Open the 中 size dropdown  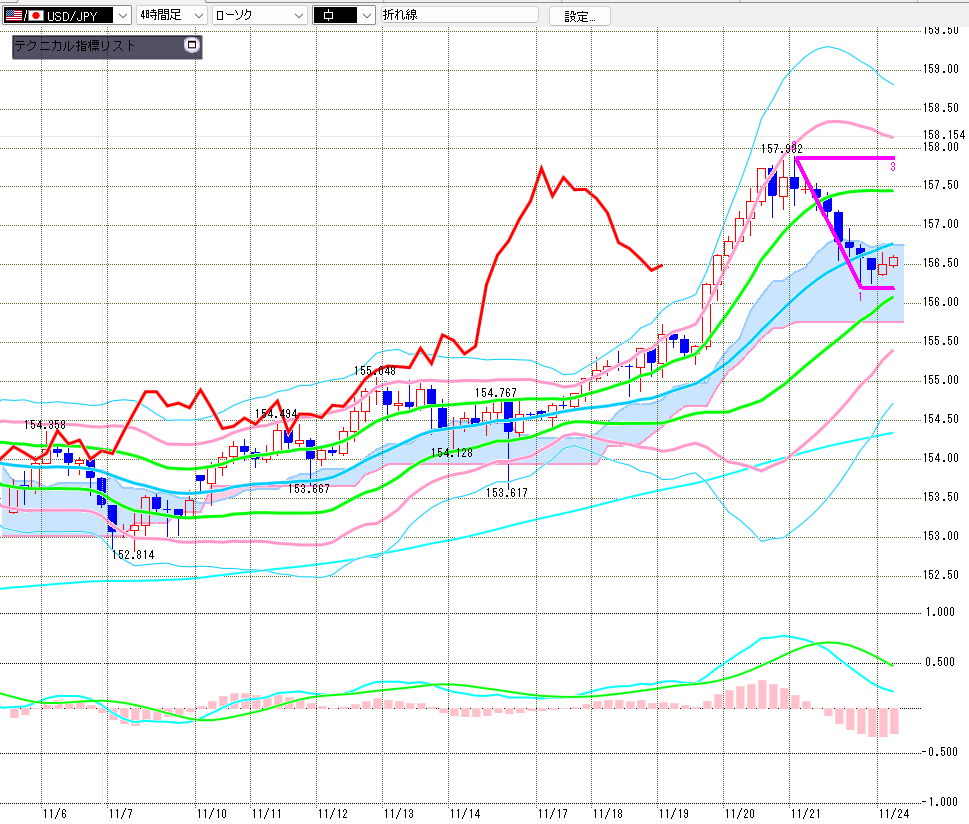366,15
